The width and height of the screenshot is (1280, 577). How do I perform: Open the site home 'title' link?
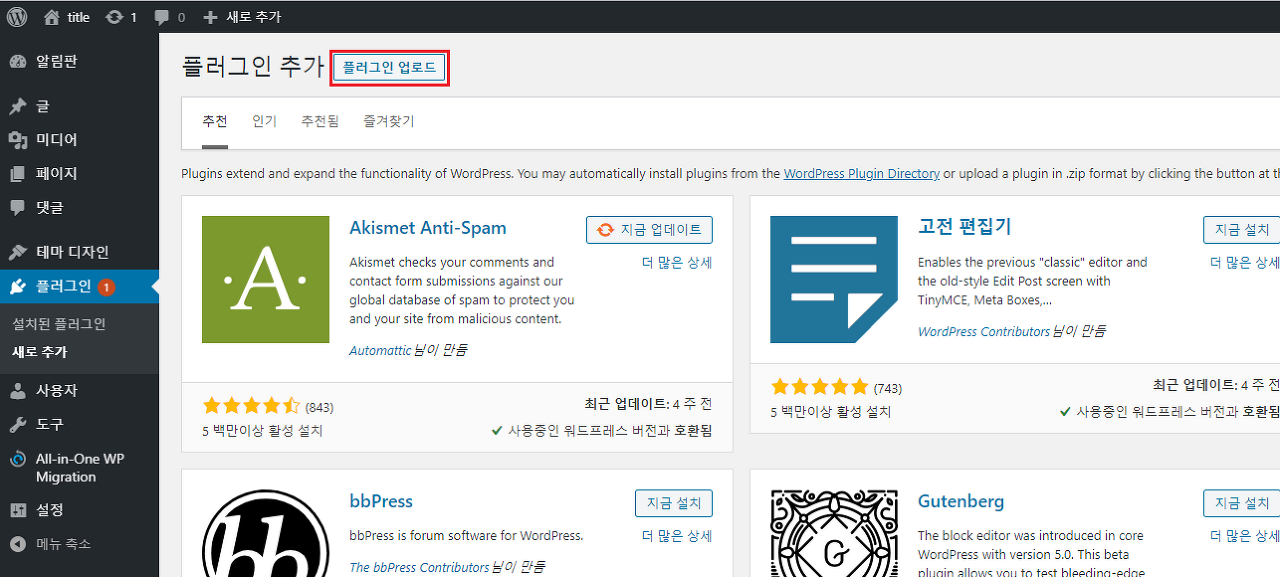pos(67,17)
